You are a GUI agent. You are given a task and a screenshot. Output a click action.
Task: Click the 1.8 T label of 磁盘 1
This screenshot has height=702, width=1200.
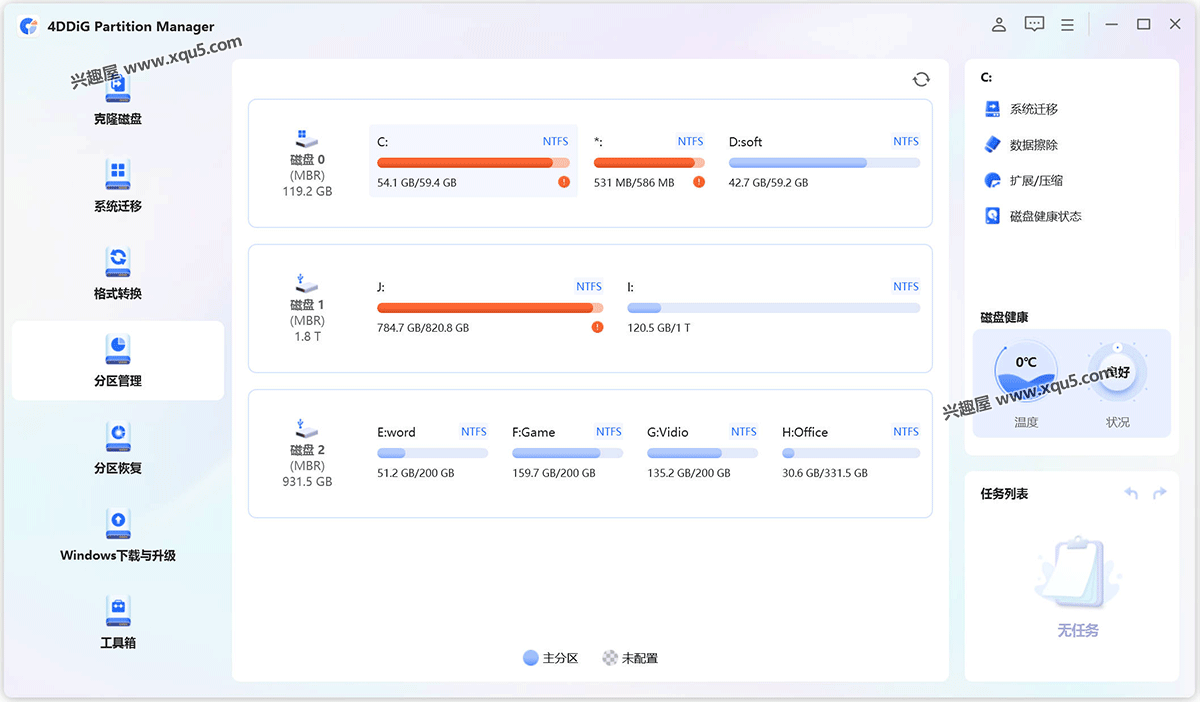pos(307,336)
